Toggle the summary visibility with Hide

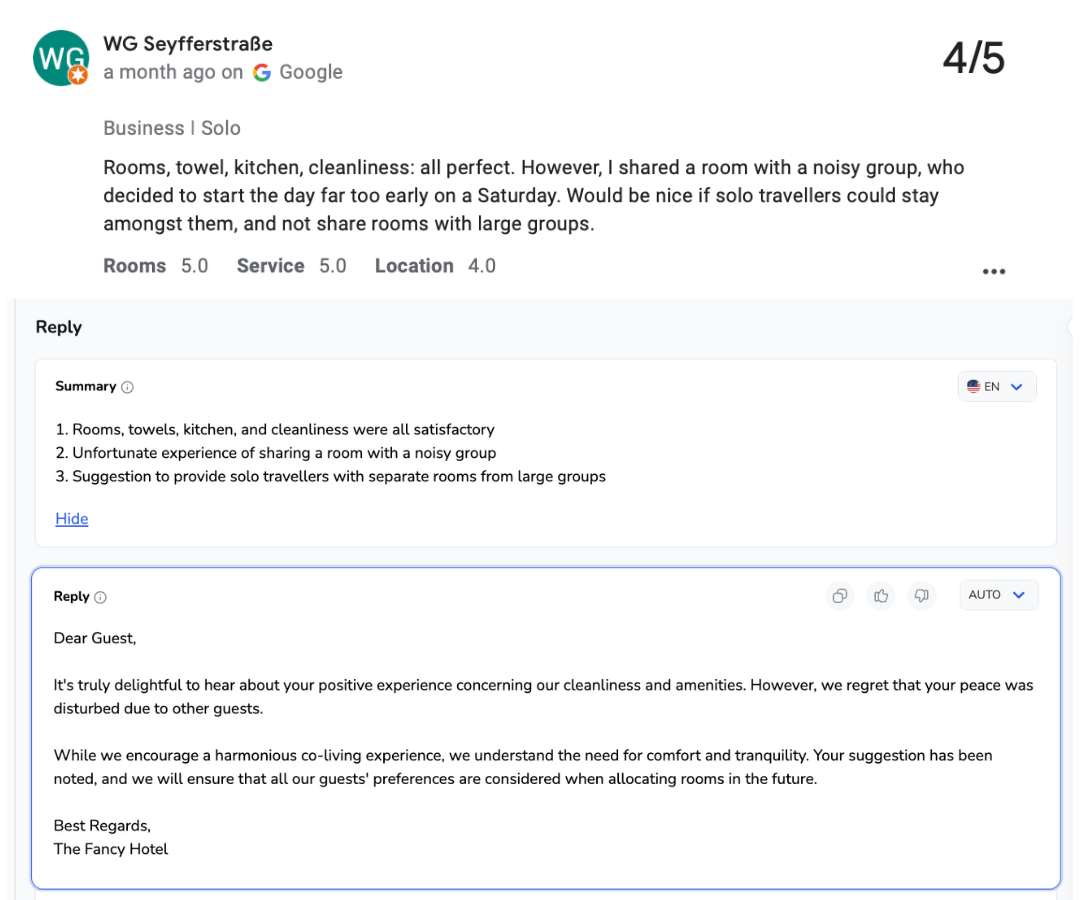(x=71, y=518)
